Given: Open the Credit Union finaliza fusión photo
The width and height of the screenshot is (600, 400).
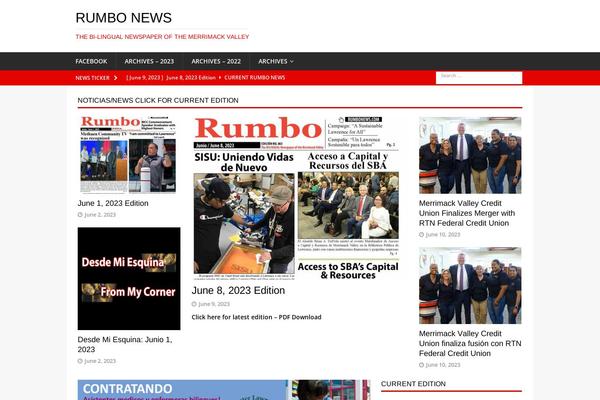Looking at the screenshot, I should (470, 286).
